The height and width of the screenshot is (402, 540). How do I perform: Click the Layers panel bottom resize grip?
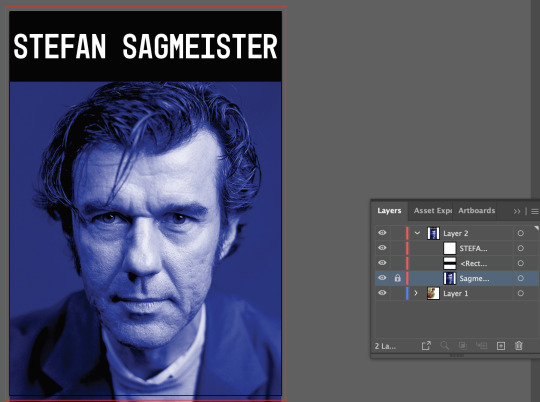coord(456,355)
